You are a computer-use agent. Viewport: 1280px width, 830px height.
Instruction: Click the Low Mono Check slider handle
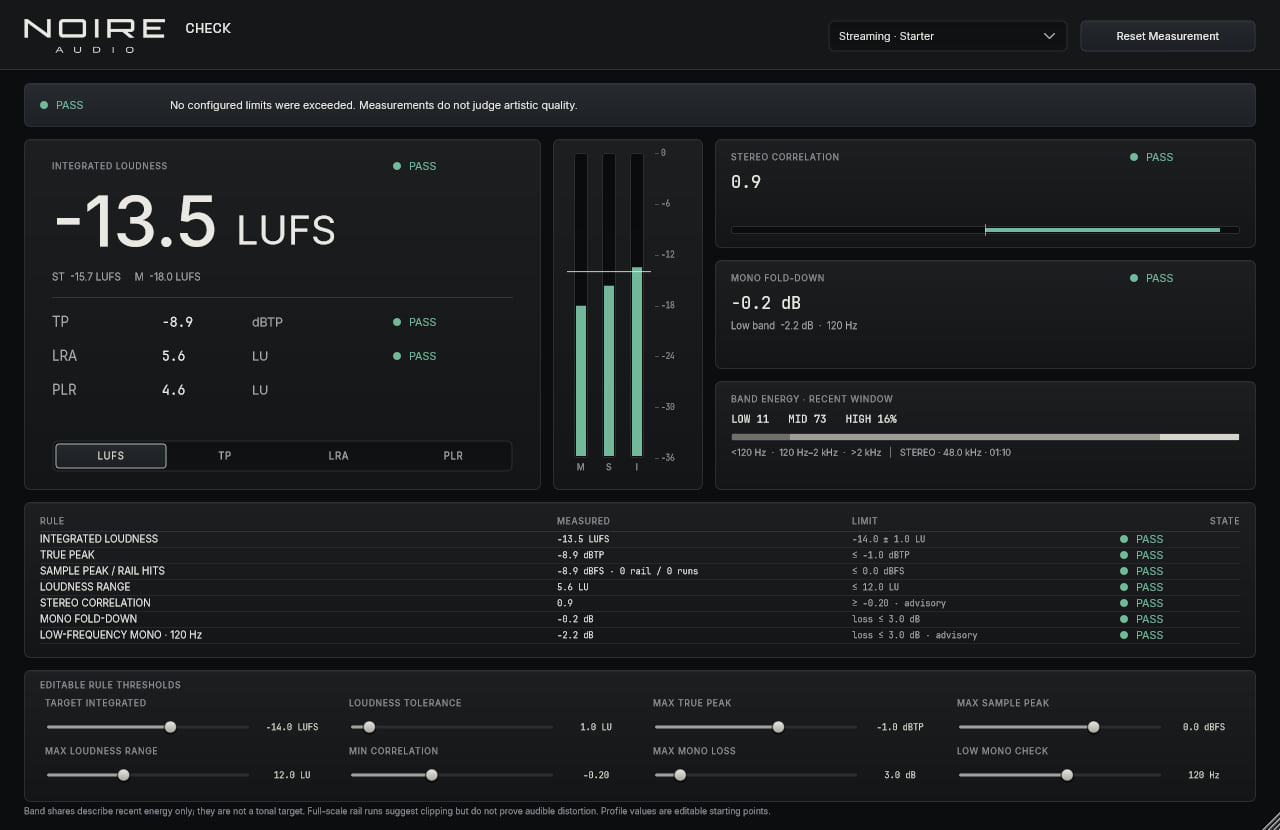click(1067, 775)
